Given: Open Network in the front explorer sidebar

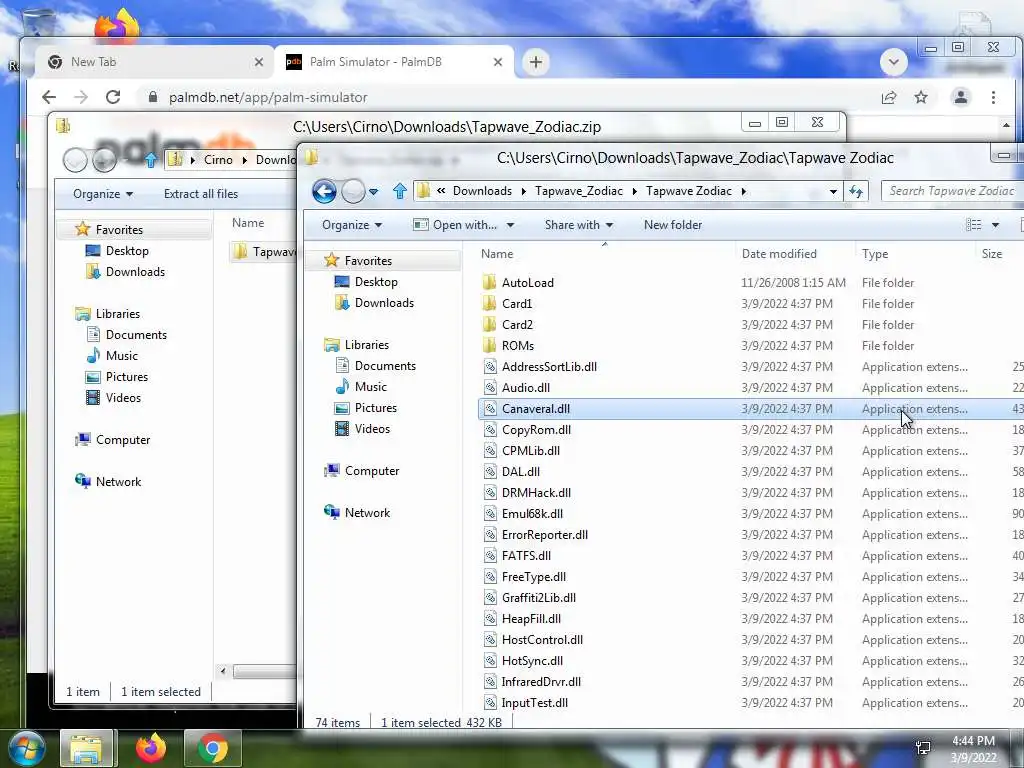Looking at the screenshot, I should point(367,513).
